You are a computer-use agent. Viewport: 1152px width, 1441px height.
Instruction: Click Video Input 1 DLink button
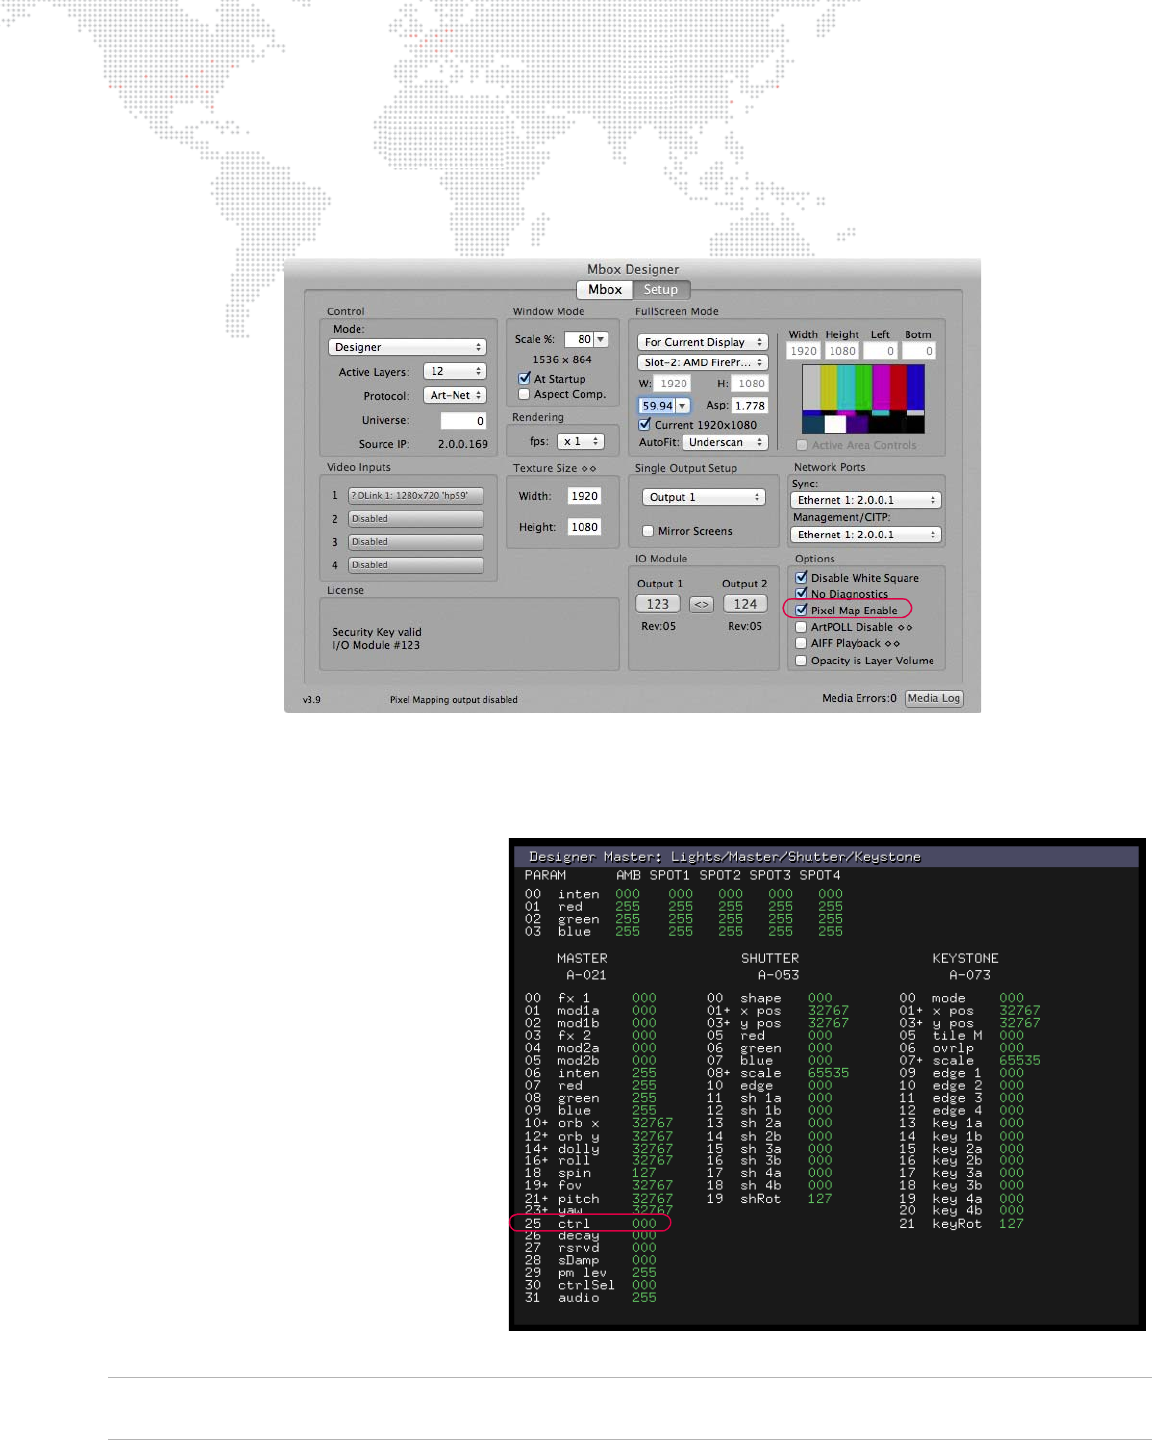click(415, 496)
